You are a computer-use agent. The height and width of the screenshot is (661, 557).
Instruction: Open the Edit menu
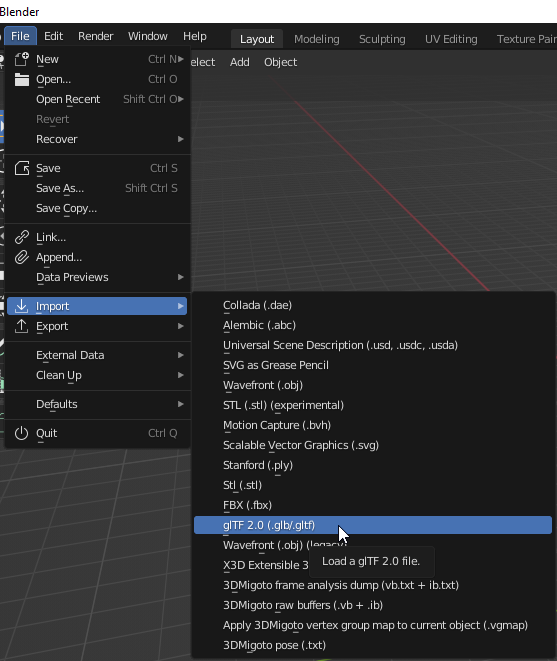coord(54,36)
